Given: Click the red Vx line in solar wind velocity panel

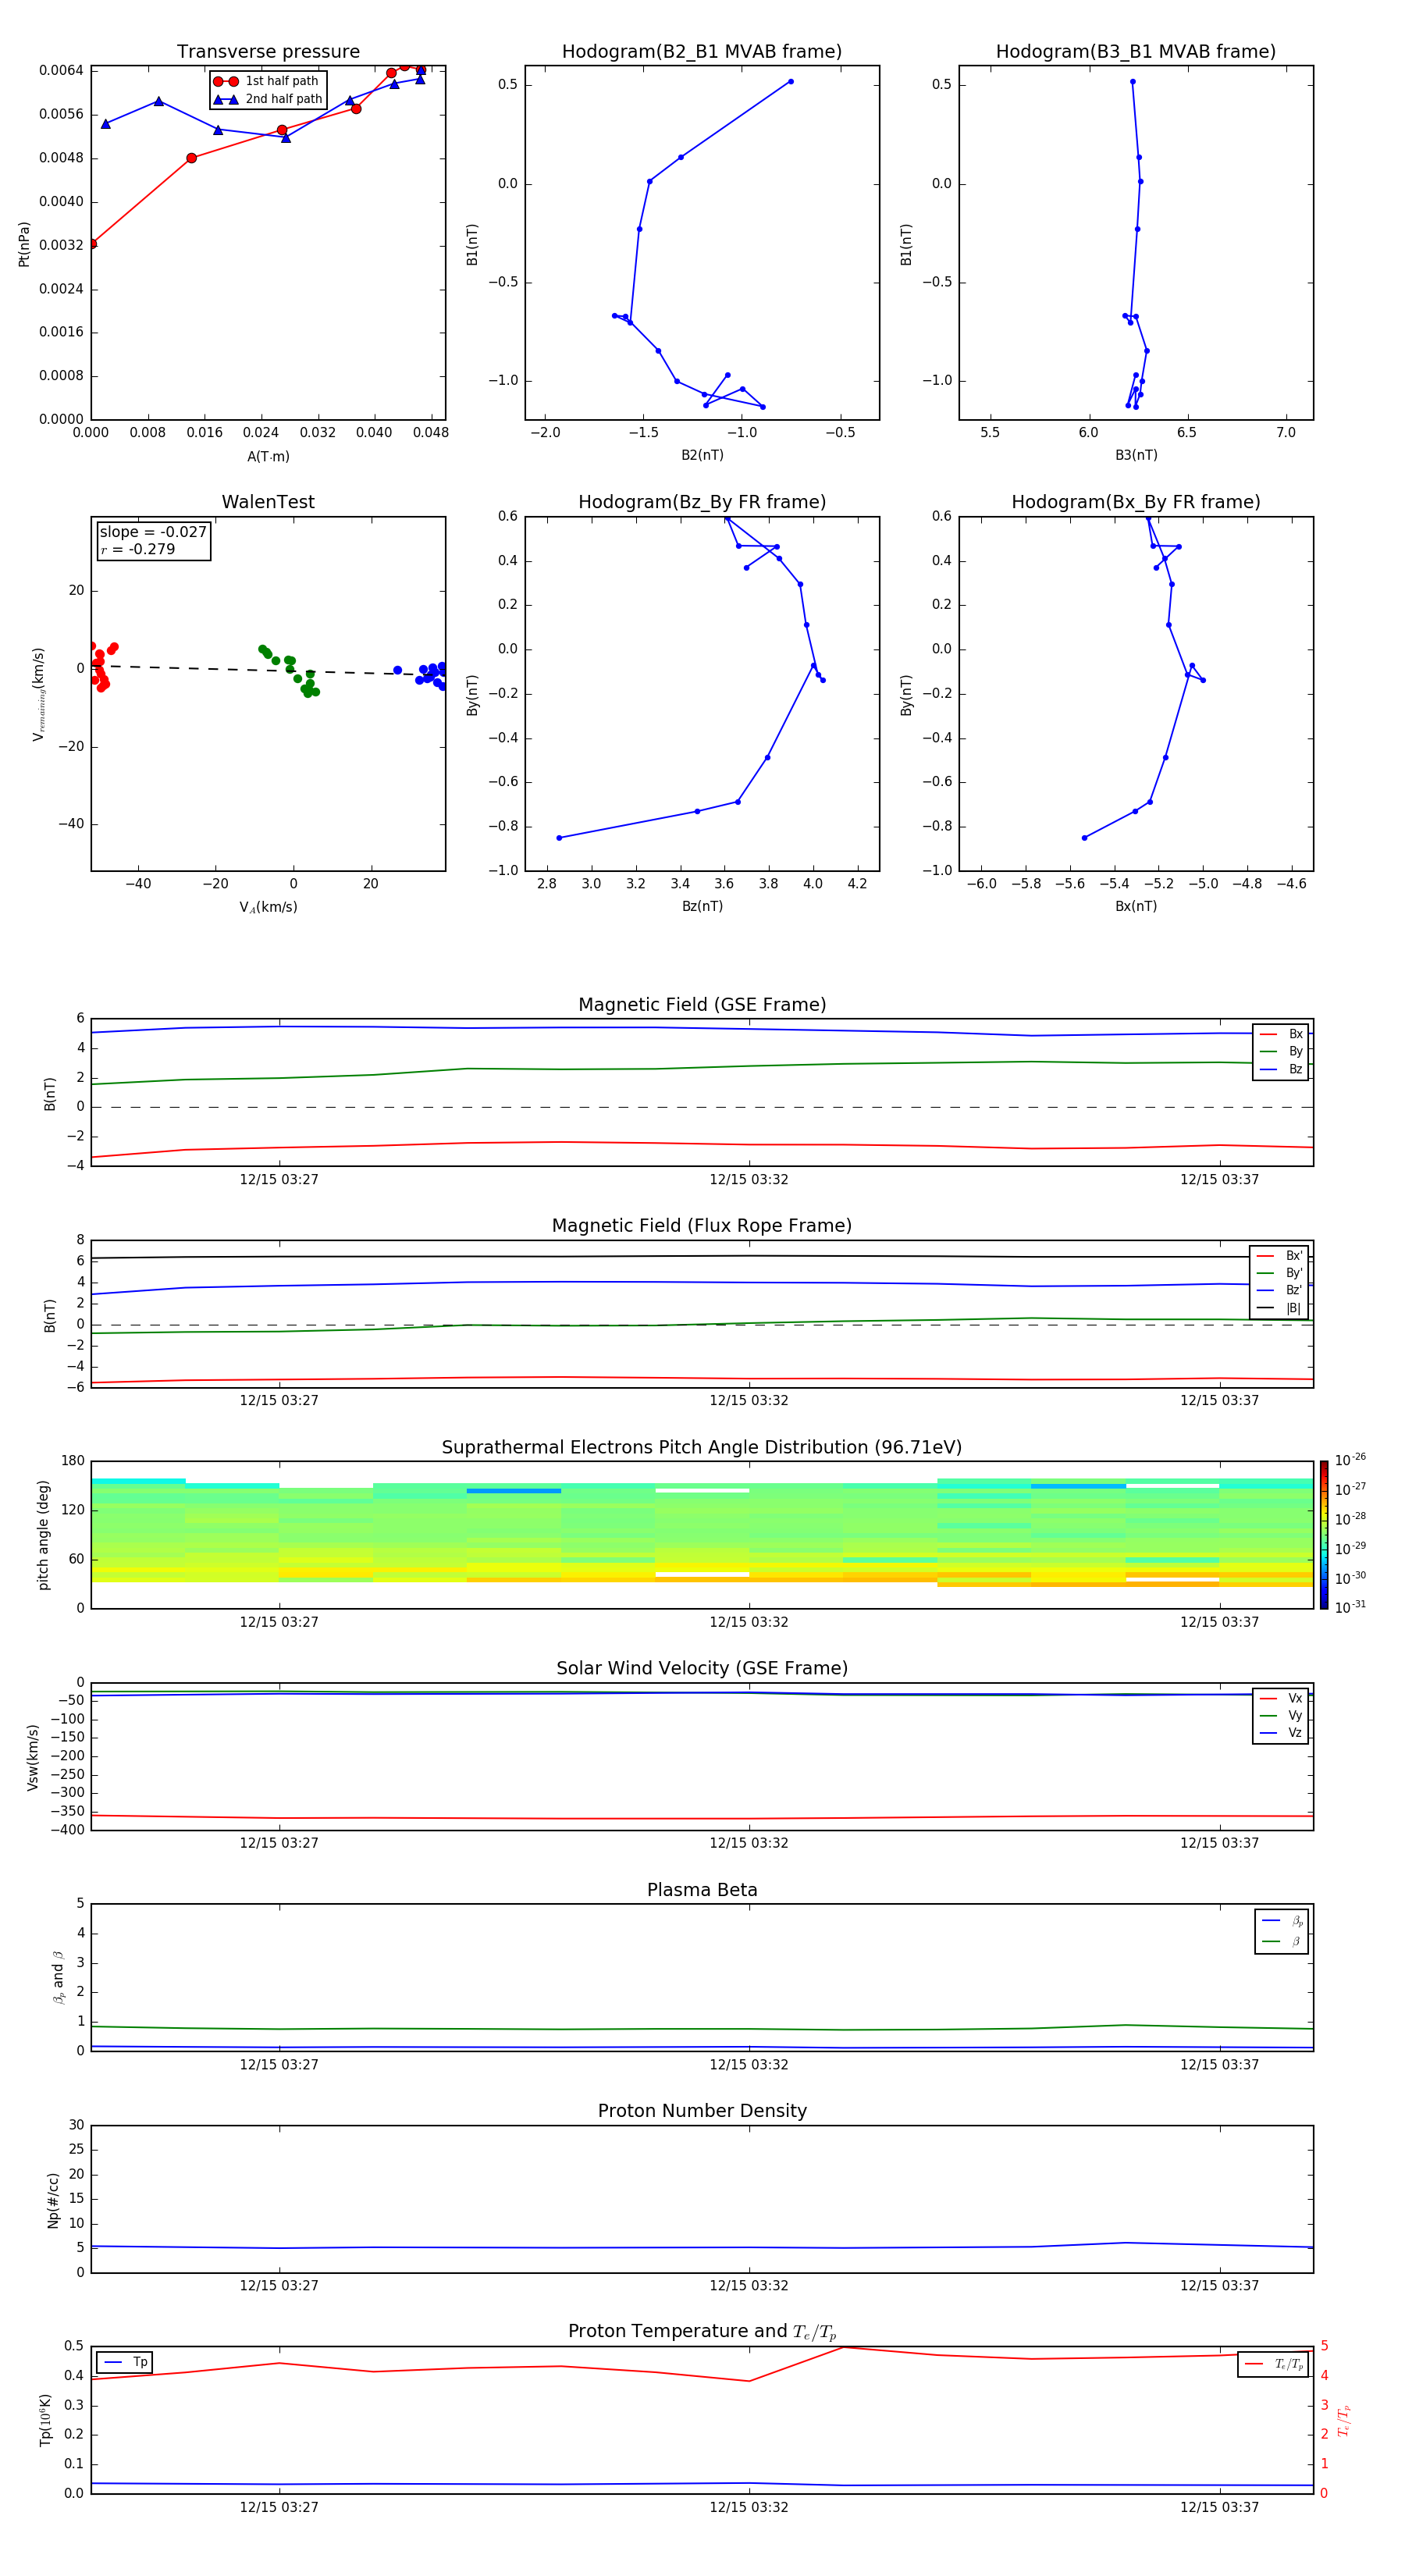Looking at the screenshot, I should [x=702, y=1818].
